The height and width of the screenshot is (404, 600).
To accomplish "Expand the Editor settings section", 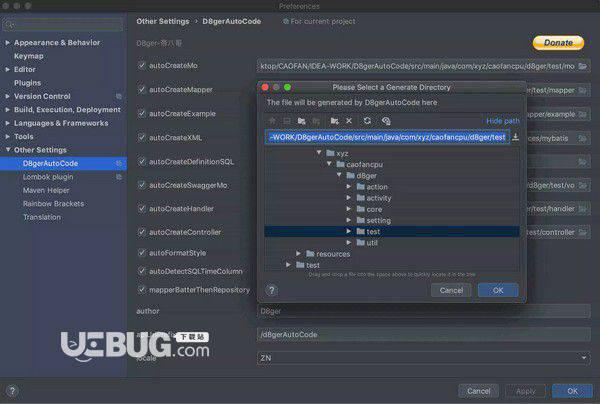I will 7,69.
